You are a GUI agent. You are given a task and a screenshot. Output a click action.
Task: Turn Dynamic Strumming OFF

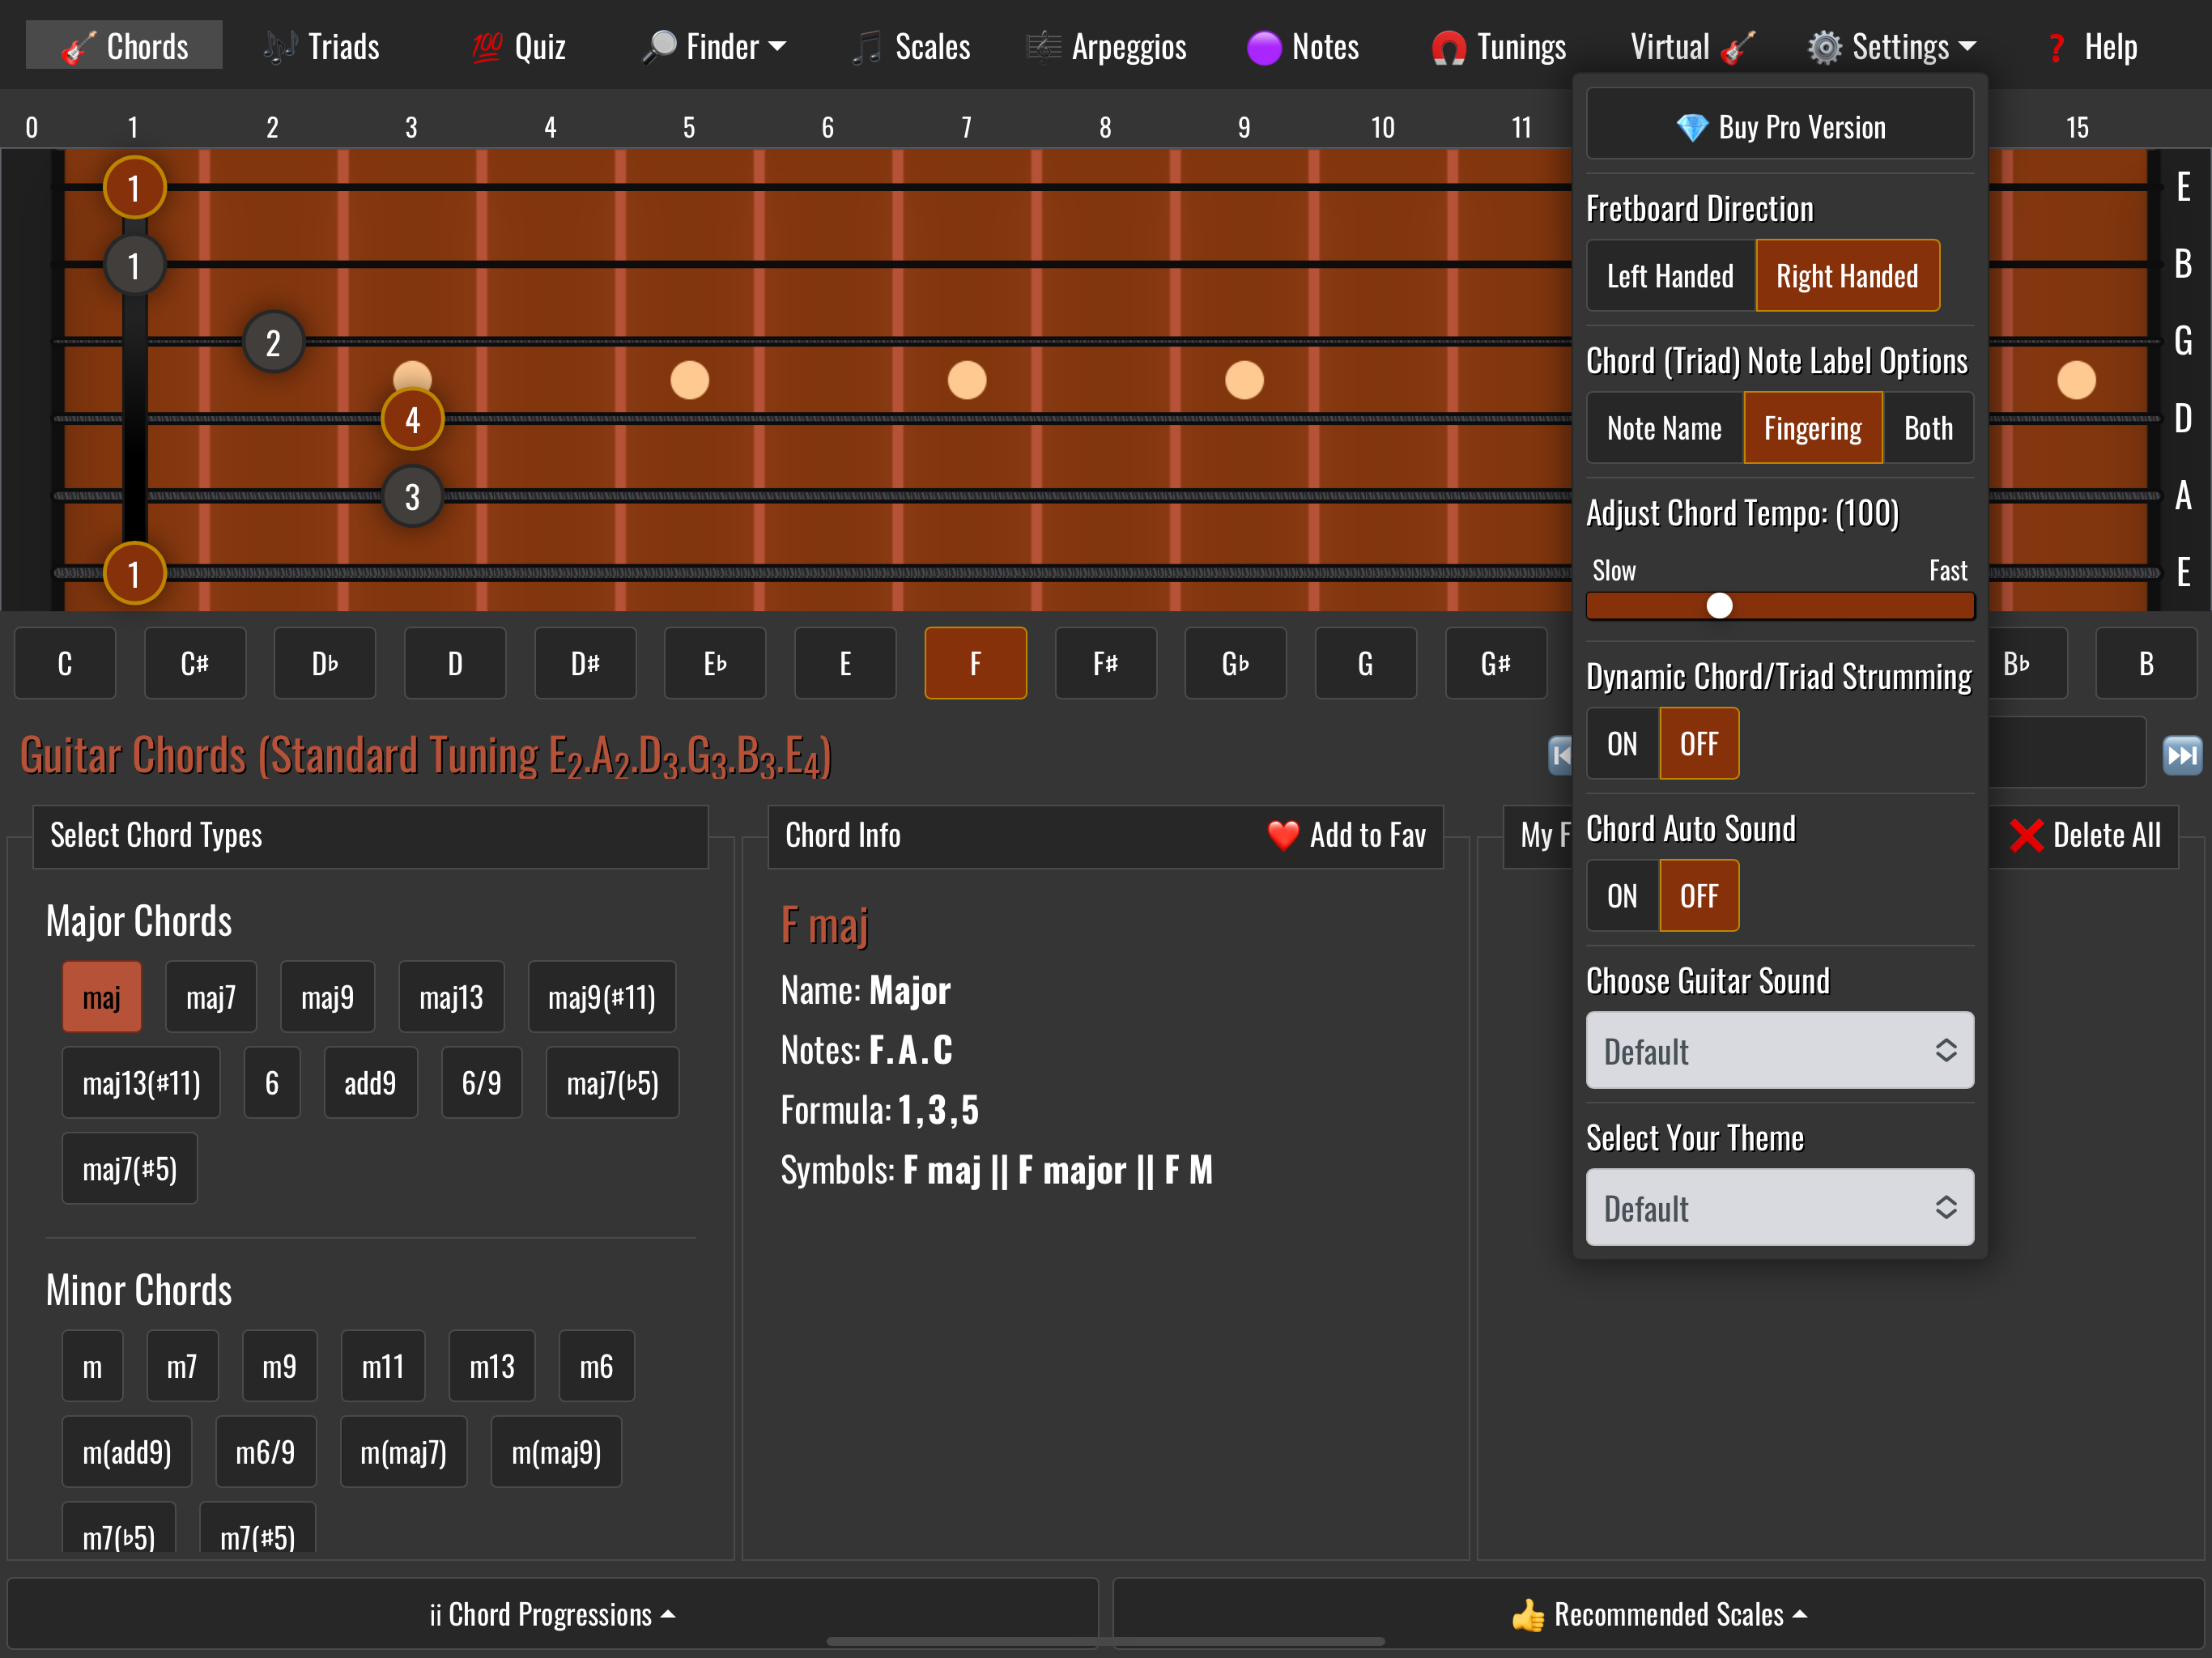[1699, 744]
